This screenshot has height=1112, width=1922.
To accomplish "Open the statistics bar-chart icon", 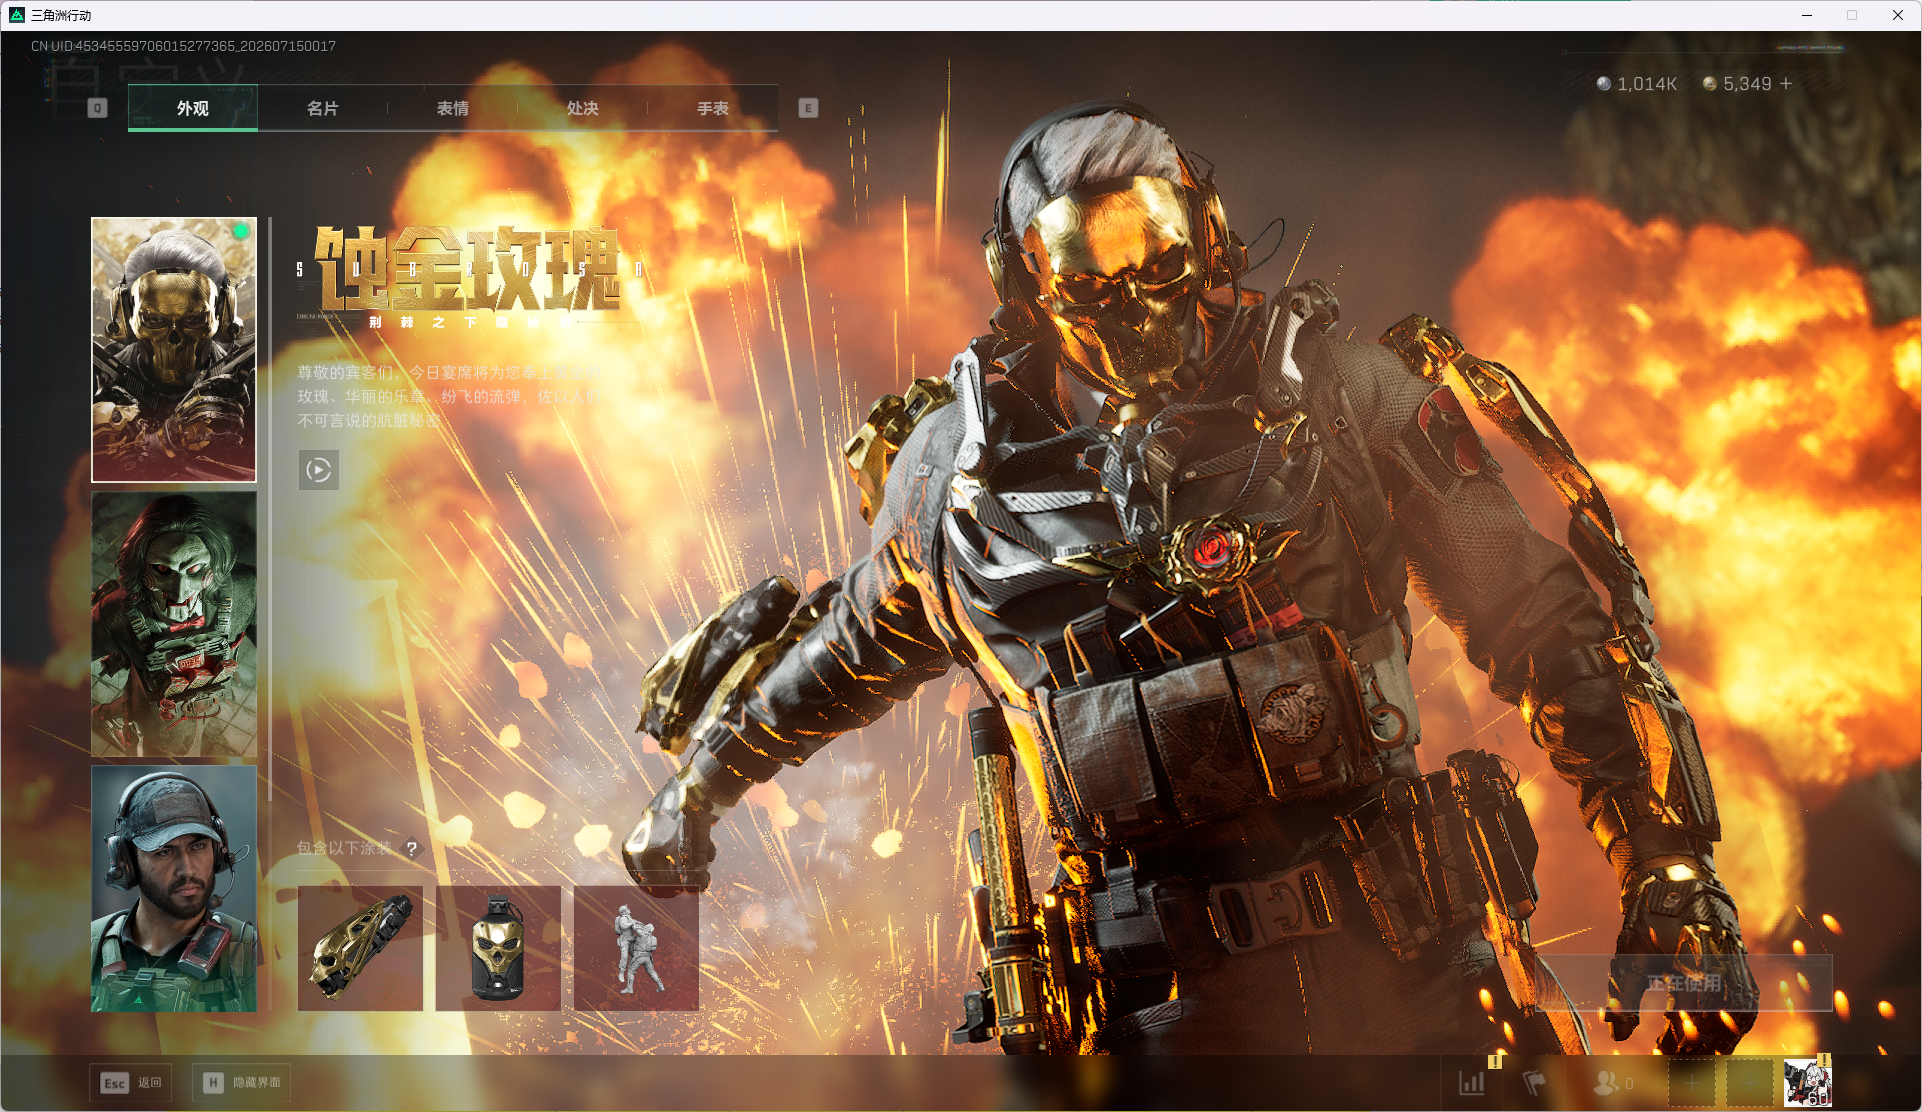I will (x=1472, y=1083).
